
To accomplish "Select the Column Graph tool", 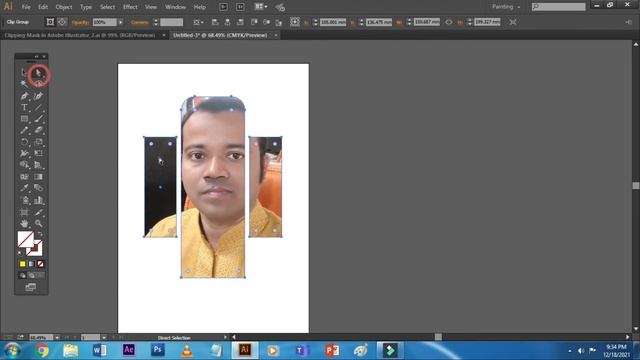I will point(38,200).
